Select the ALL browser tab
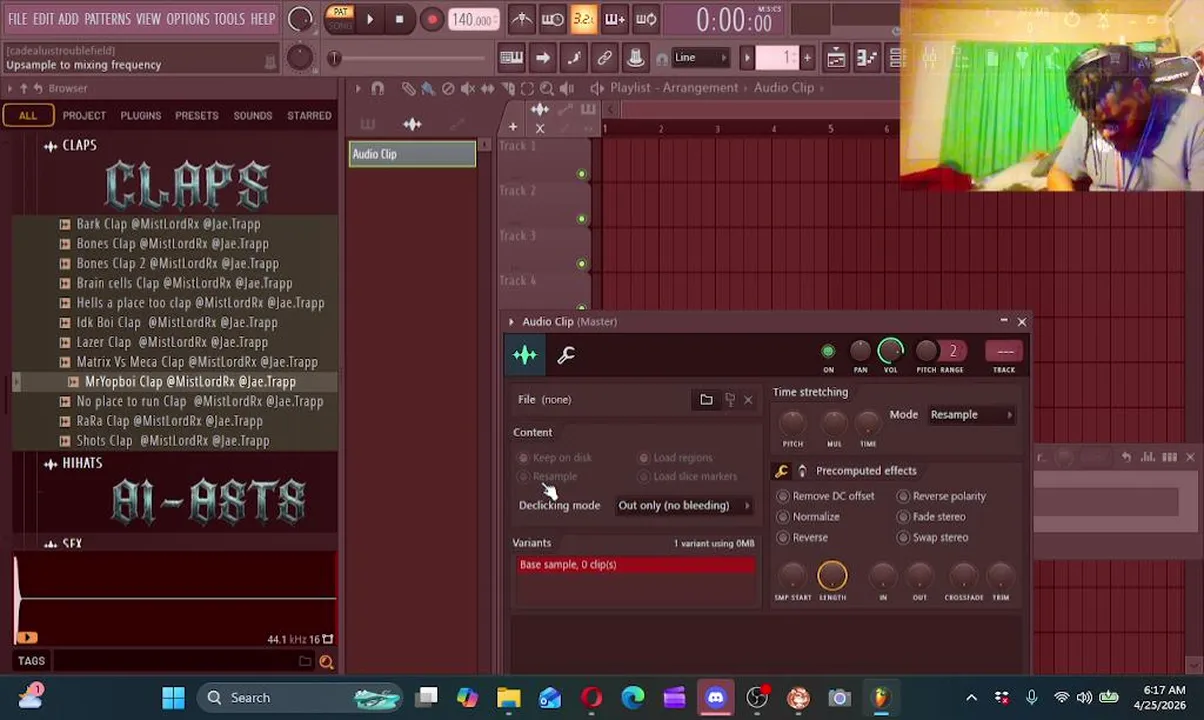1204x720 pixels. [28, 115]
